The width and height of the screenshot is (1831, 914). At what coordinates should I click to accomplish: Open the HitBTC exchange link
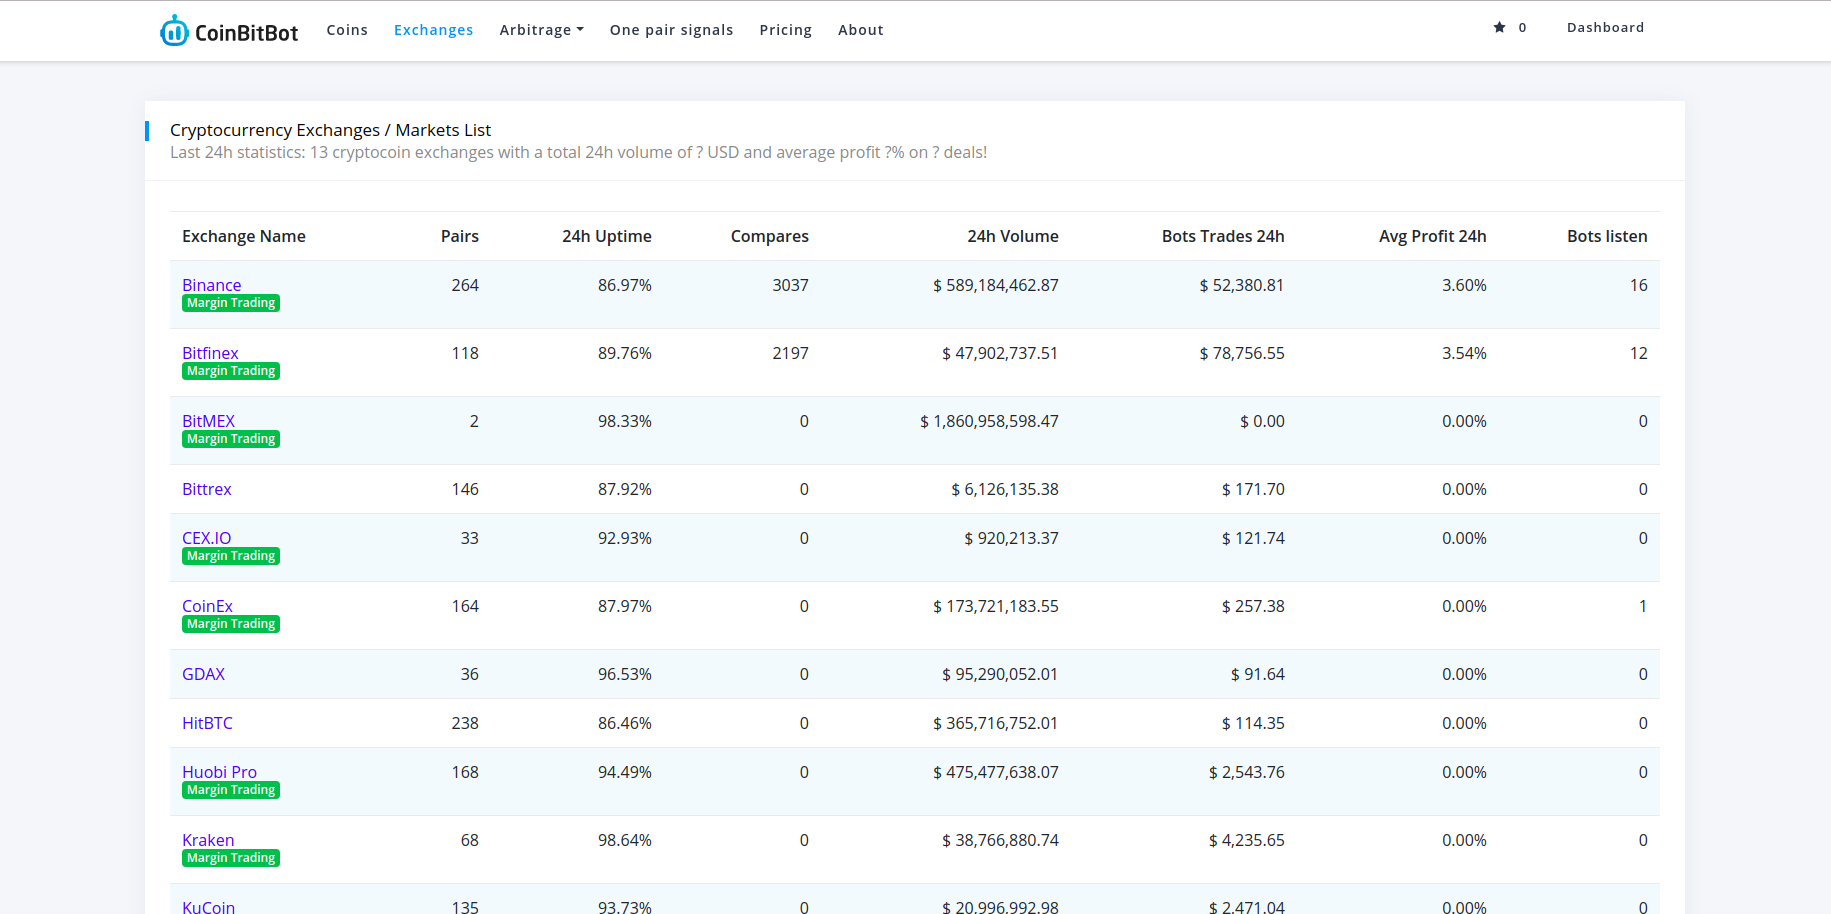coord(207,723)
